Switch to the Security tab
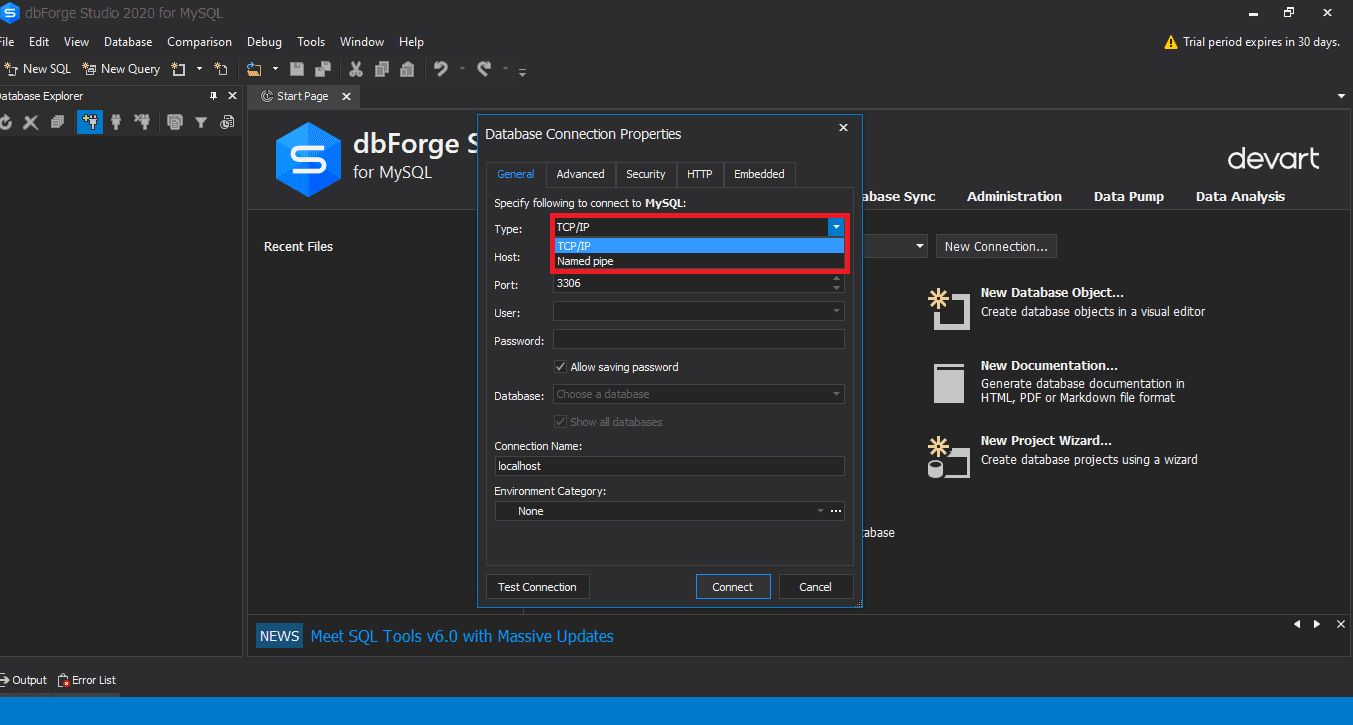The height and width of the screenshot is (725, 1353). [645, 174]
